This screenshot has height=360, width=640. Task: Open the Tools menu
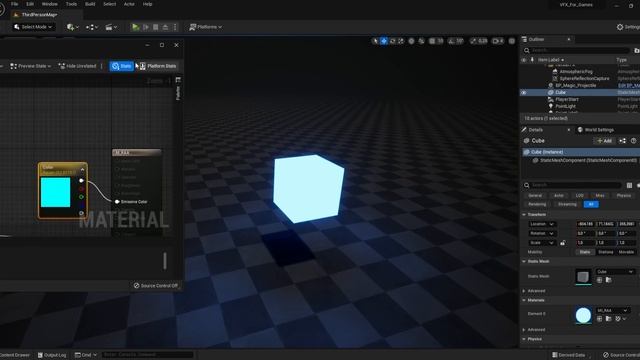pos(71,4)
